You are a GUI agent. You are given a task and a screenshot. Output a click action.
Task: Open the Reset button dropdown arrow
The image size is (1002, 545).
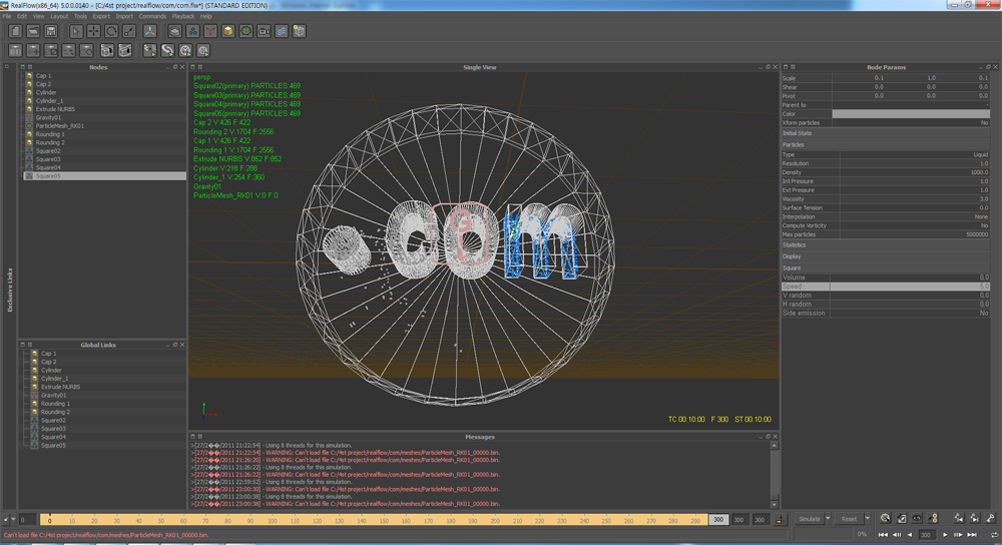click(867, 519)
